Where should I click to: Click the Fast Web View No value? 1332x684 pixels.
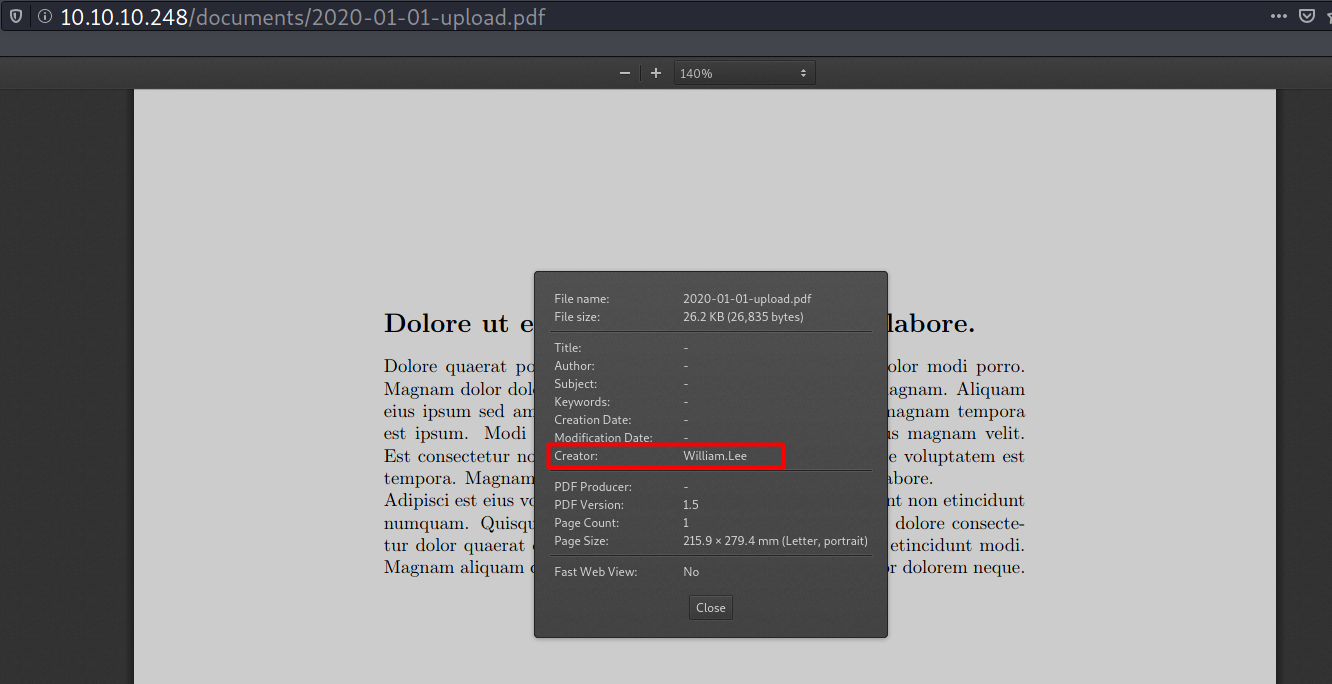click(x=691, y=572)
